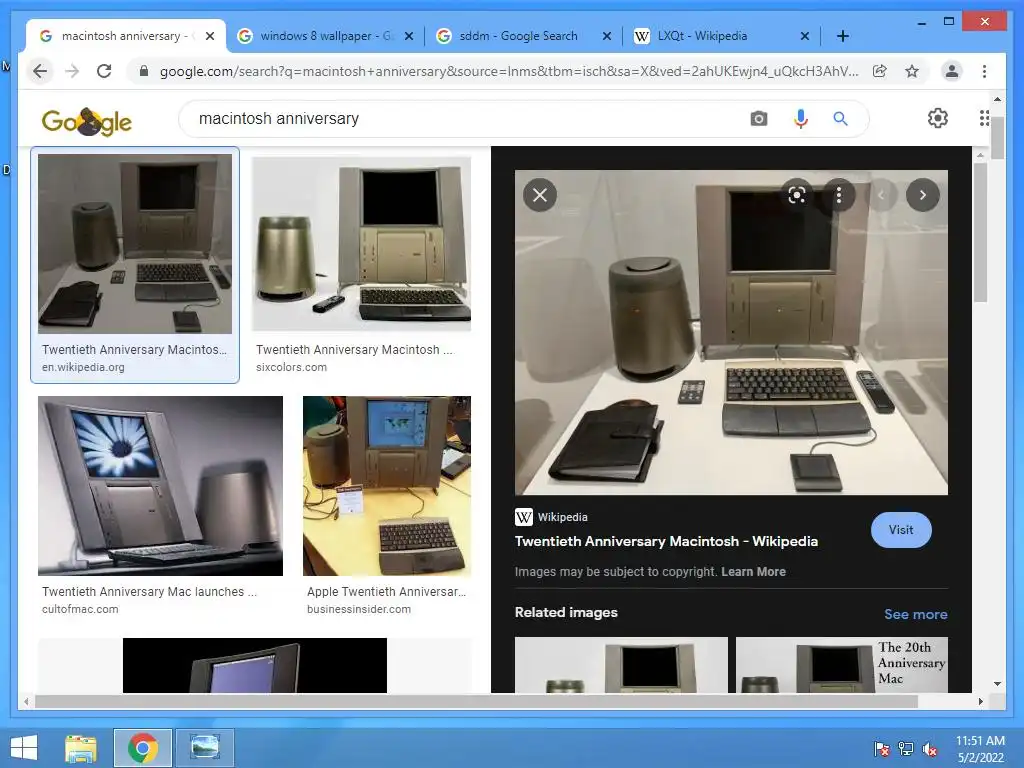Click the Twentieth Anniversary Mac launches caption
The image size is (1024, 768).
tap(150, 592)
